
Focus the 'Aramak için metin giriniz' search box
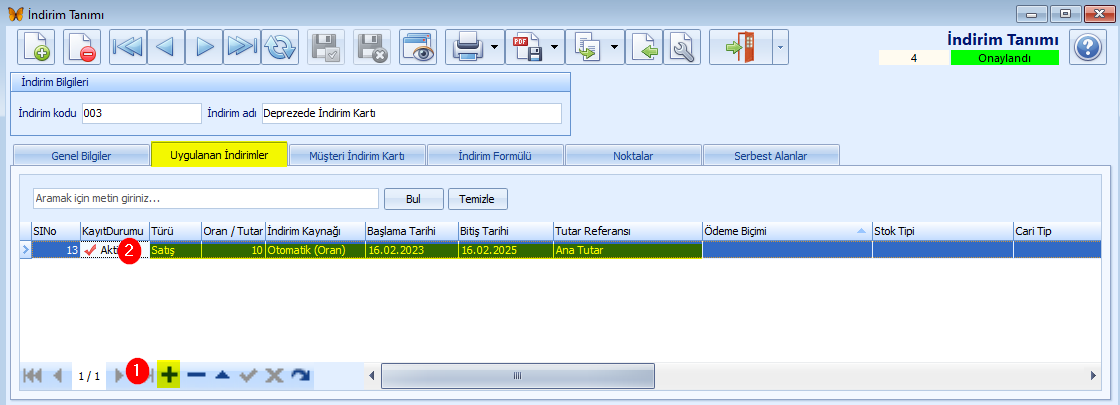tap(206, 199)
